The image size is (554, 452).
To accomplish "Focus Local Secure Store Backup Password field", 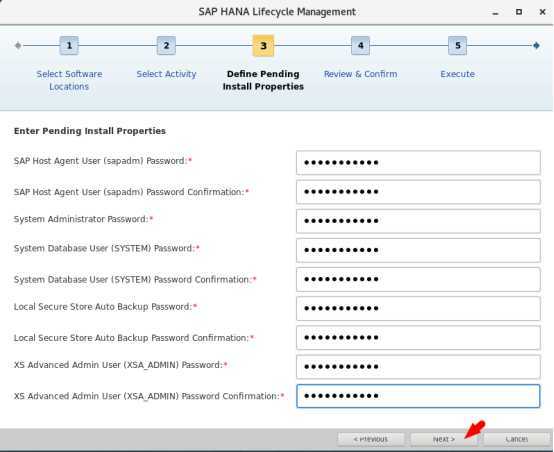I will tap(418, 309).
